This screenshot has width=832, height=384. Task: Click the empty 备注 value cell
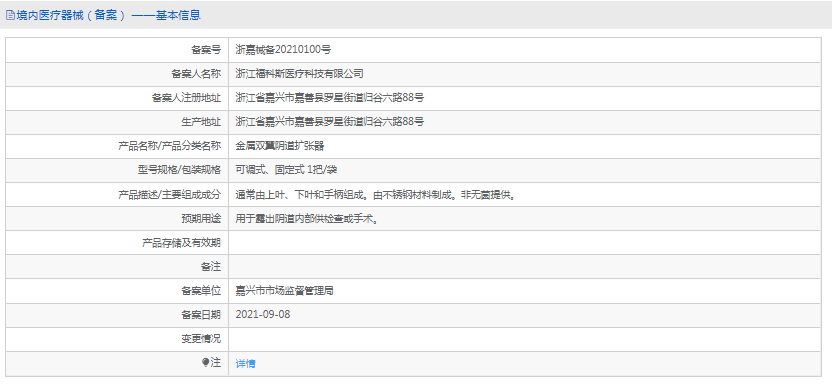point(525,267)
